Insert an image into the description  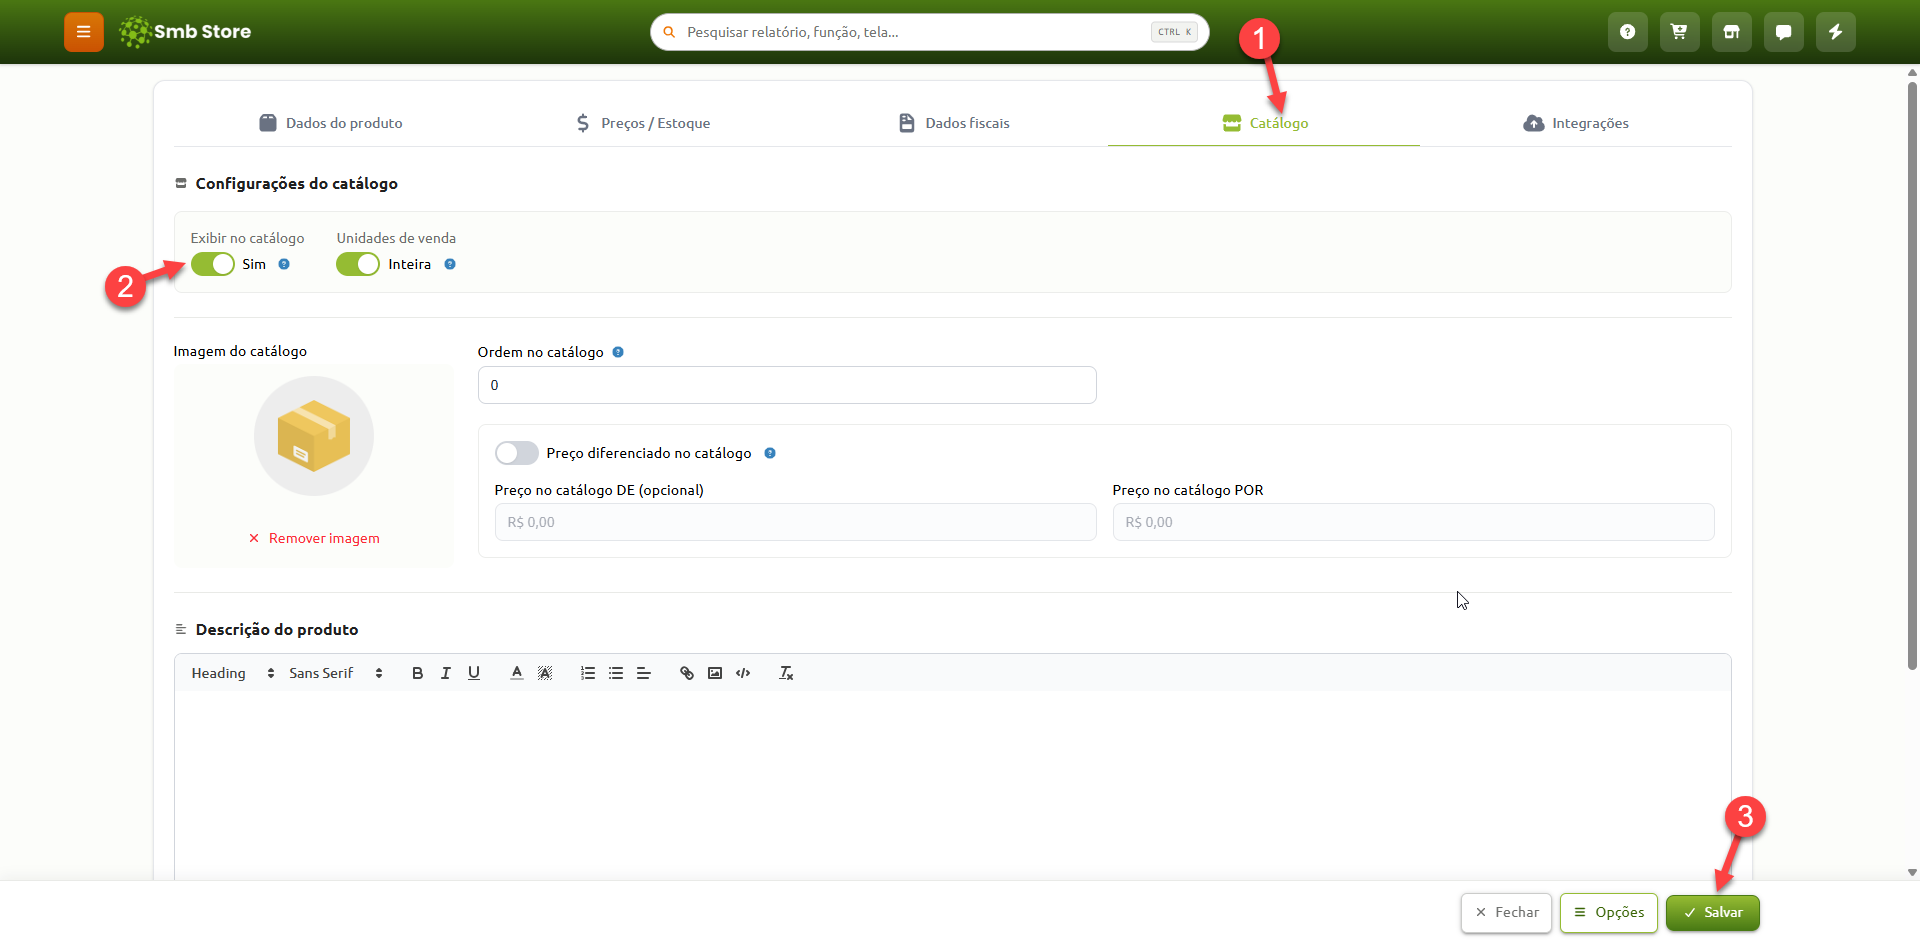[715, 673]
